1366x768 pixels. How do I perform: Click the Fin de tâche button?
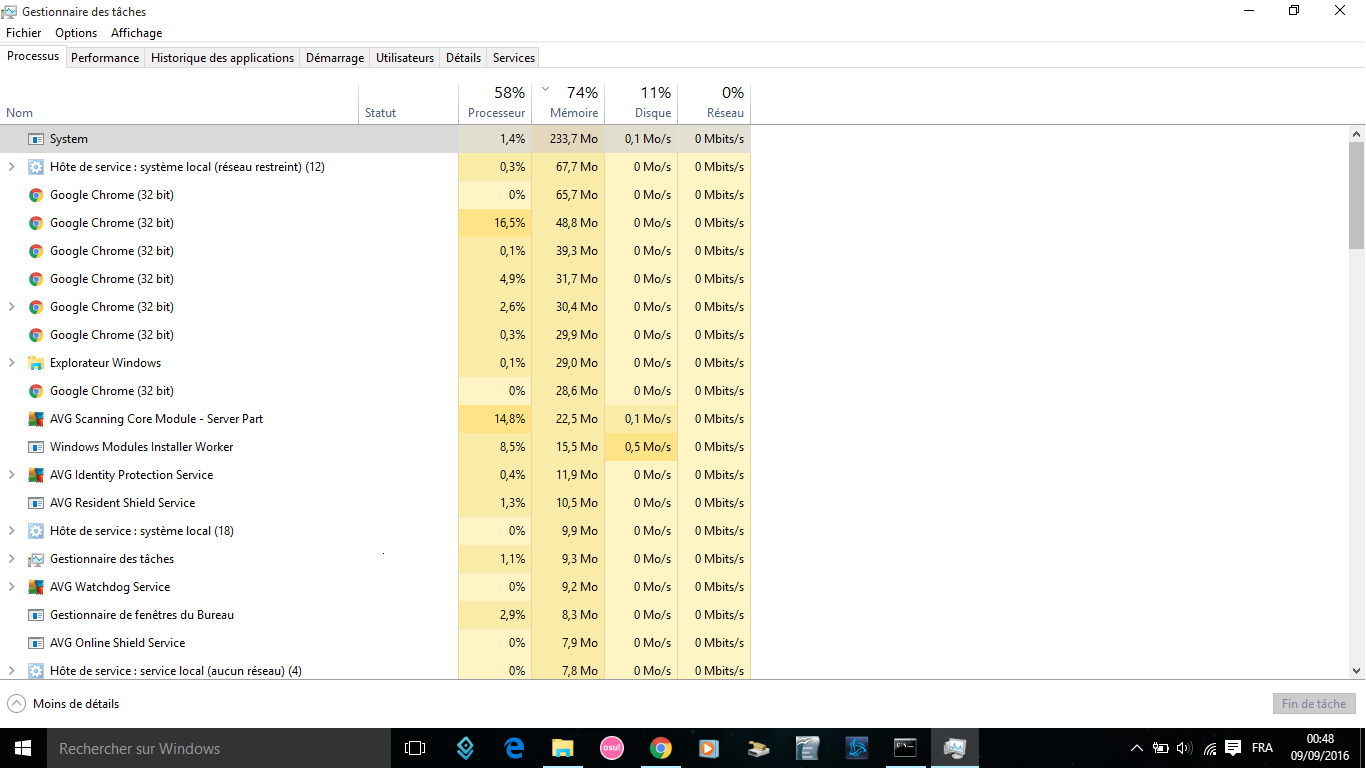1314,704
